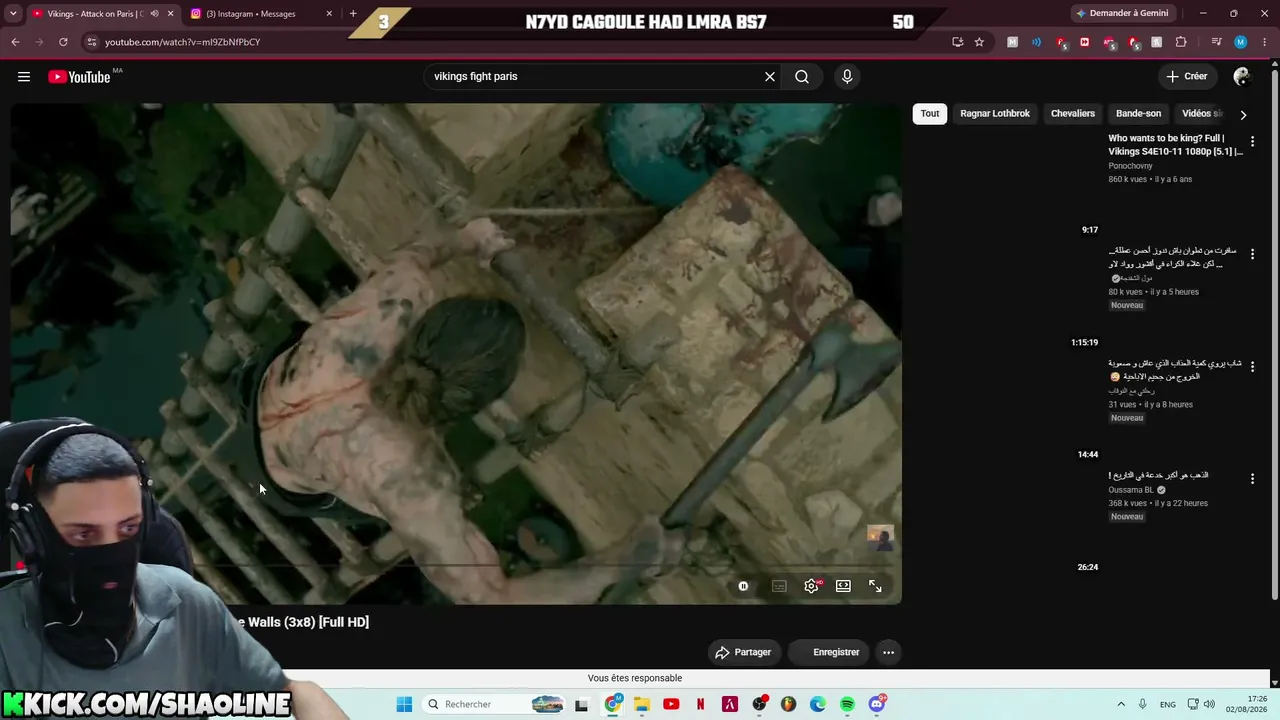Mute the Vikings tab audio

click(154, 14)
